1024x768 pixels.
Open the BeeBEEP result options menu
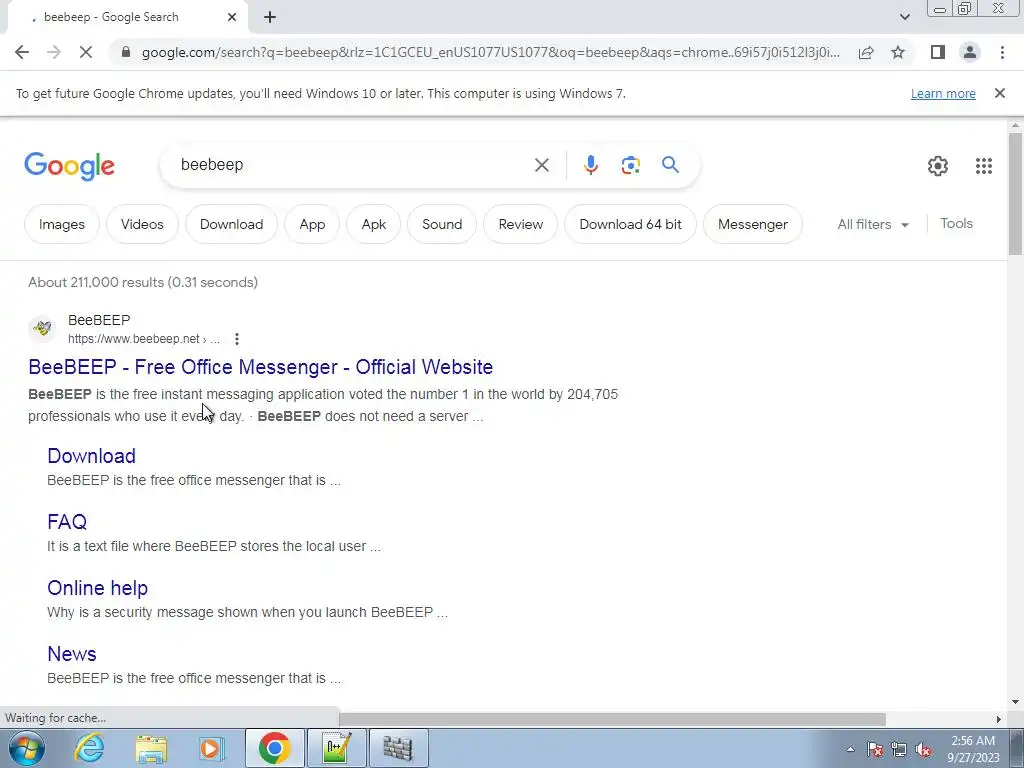click(236, 339)
